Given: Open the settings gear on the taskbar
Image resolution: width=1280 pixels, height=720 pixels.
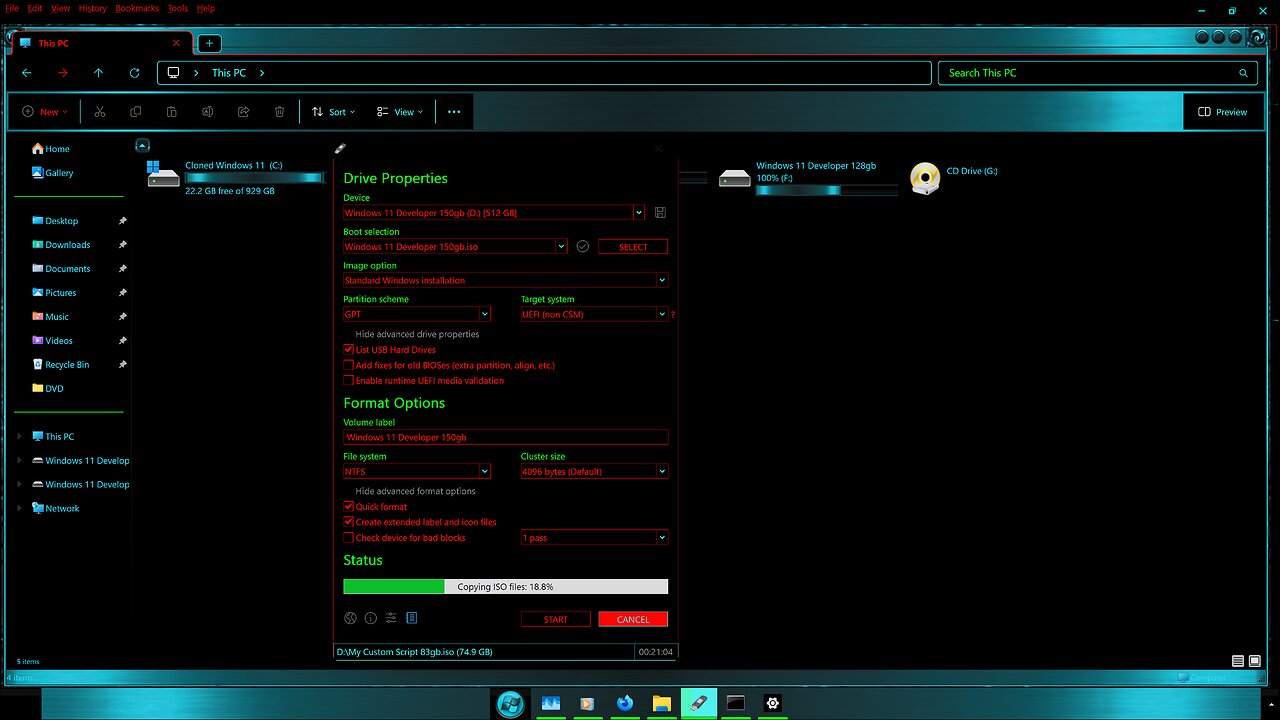Looking at the screenshot, I should (772, 703).
